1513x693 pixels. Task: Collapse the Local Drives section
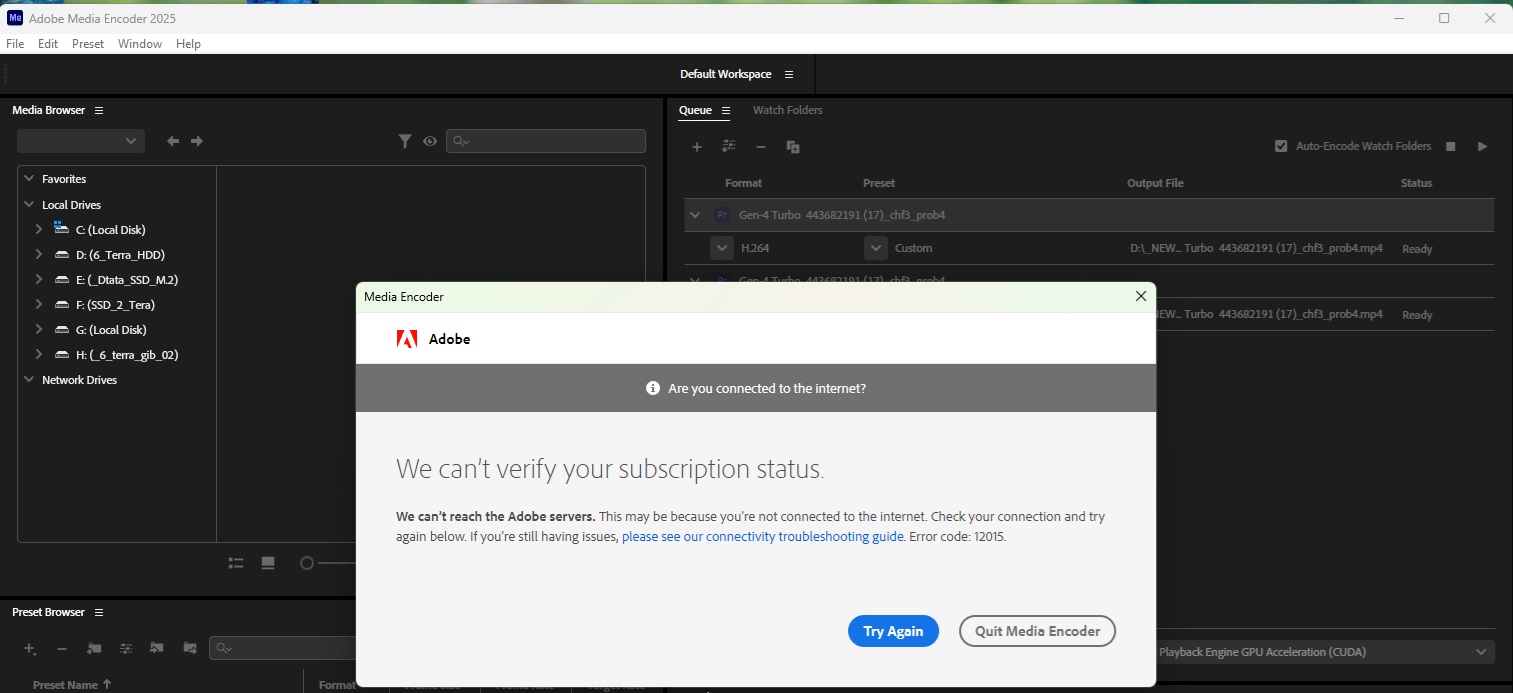pyautogui.click(x=29, y=205)
